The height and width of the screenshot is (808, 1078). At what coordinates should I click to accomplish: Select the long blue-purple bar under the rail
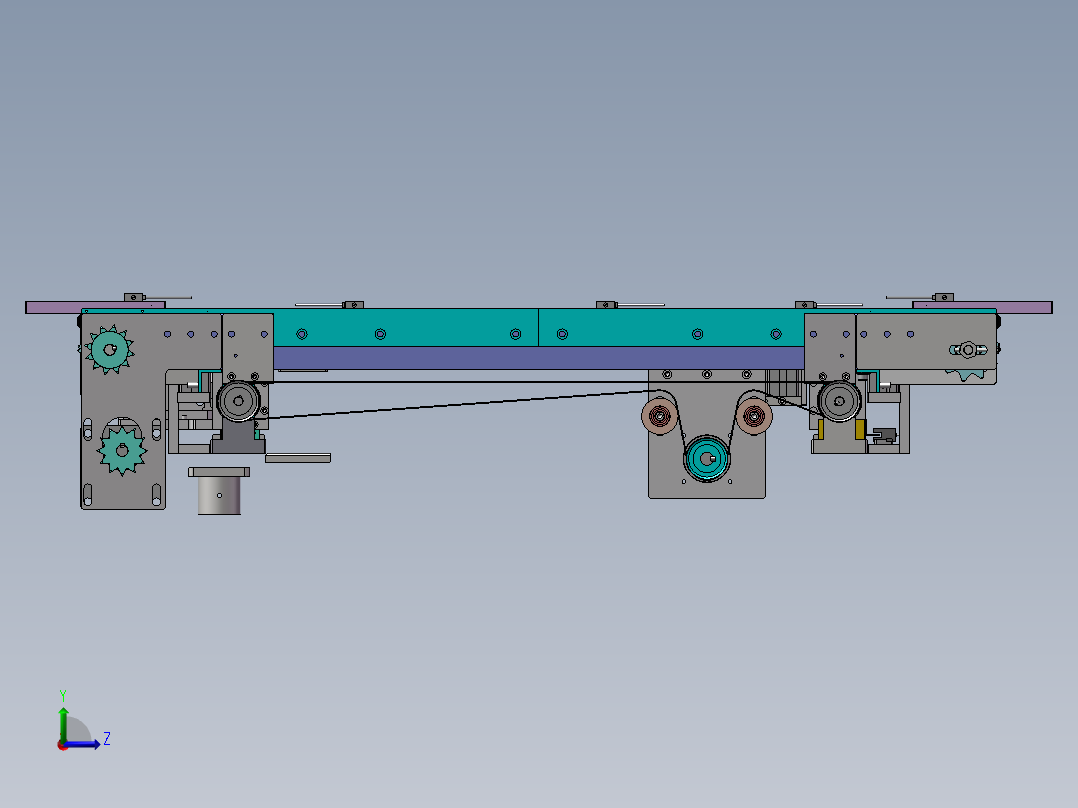coord(539,358)
